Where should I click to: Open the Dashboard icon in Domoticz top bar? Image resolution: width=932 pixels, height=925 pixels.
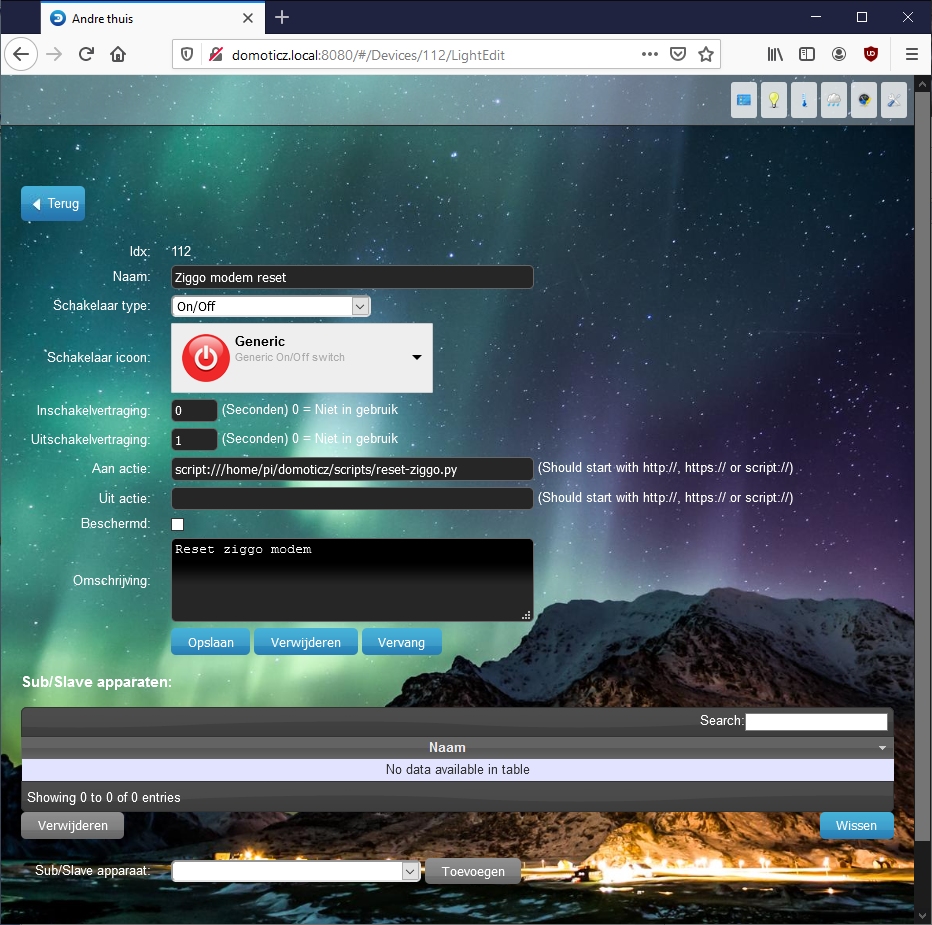[x=744, y=100]
